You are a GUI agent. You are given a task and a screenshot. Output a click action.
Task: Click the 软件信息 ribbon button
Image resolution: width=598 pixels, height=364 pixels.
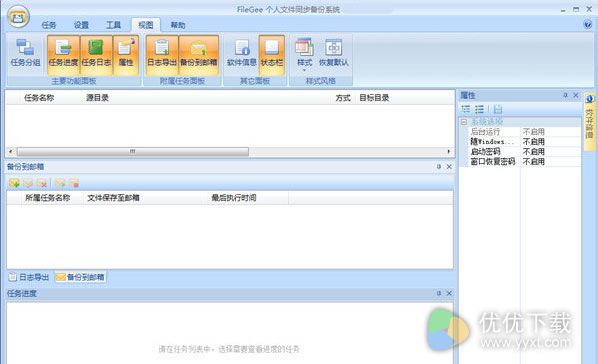pos(241,54)
